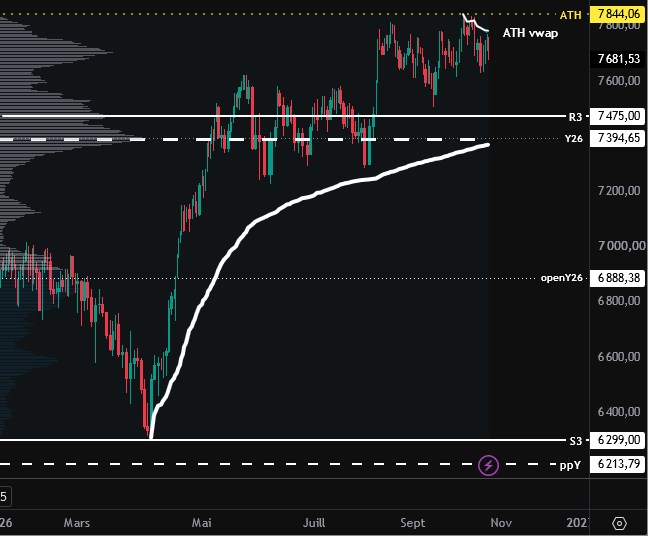Click the Sept label on time axis
Image resolution: width=648 pixels, height=536 pixels.
tap(412, 523)
